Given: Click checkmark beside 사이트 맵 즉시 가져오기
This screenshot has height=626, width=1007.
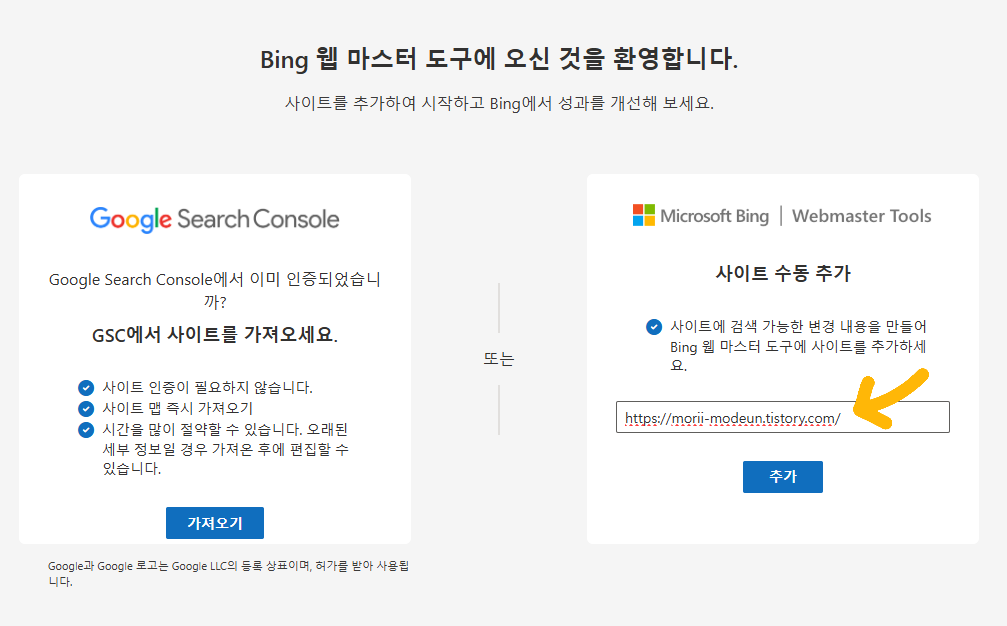Looking at the screenshot, I should coord(86,408).
